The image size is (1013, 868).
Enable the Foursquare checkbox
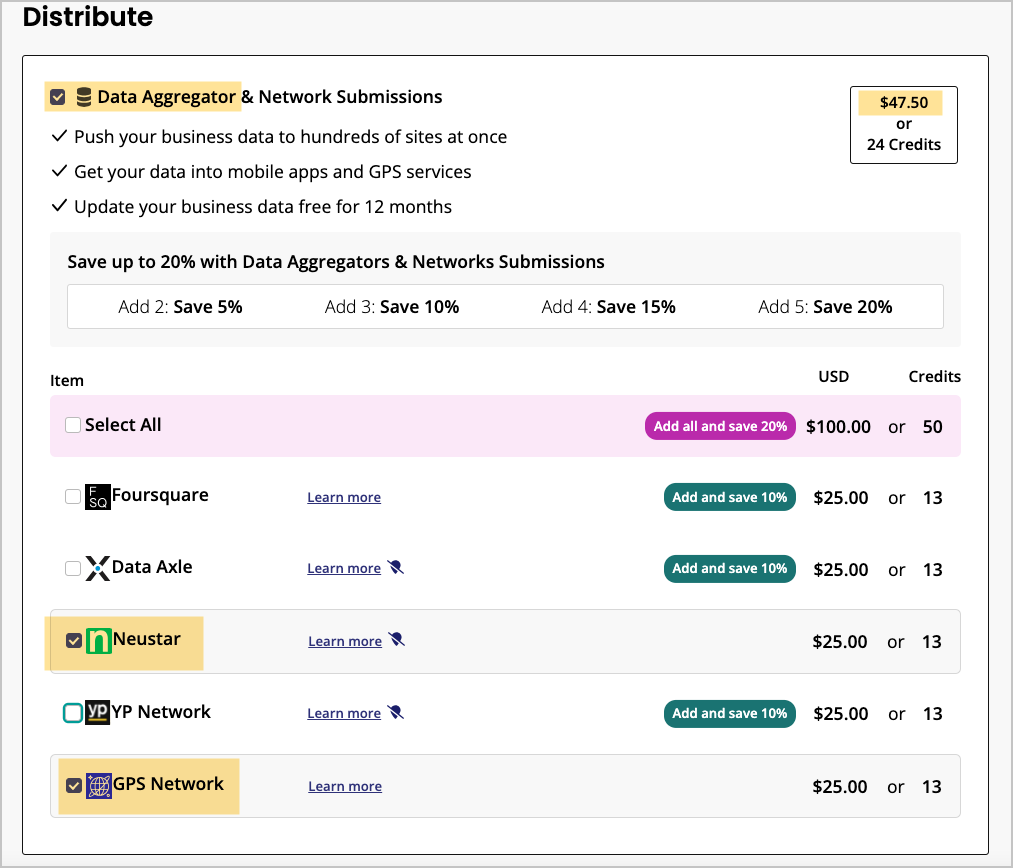73,497
